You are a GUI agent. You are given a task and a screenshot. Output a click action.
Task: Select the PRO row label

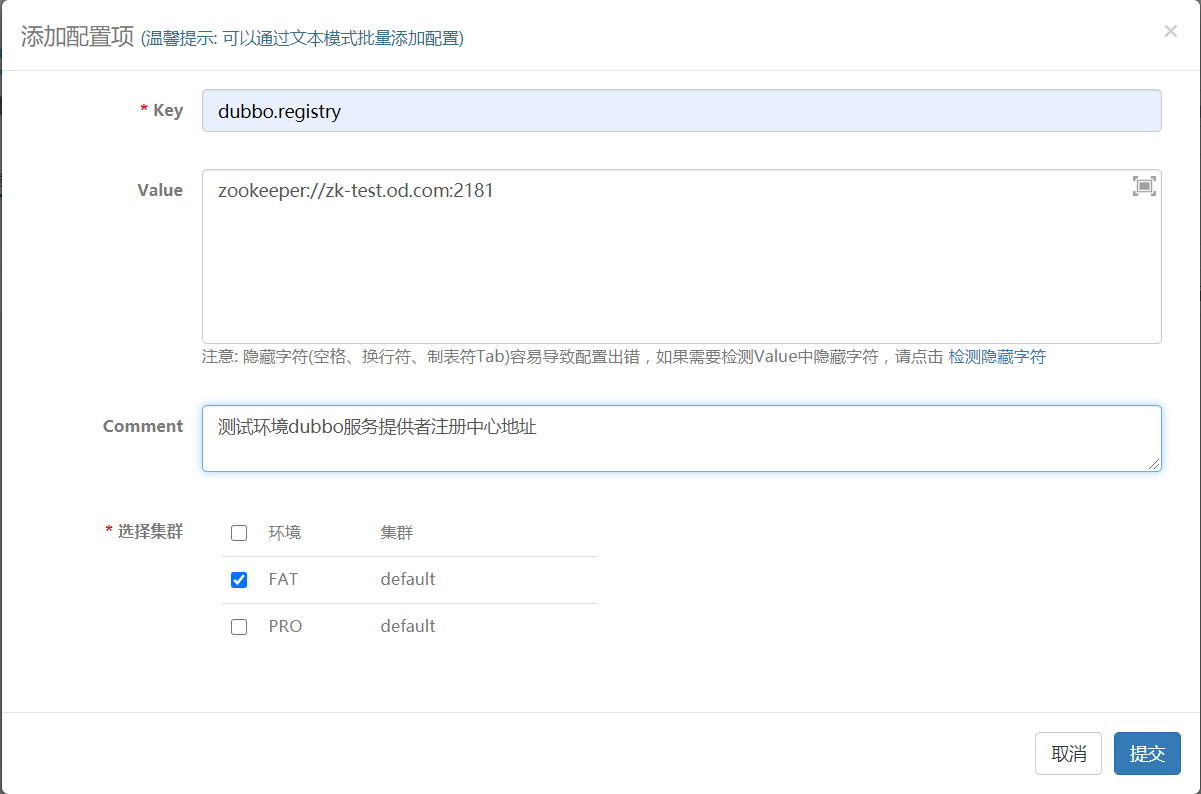coord(285,626)
